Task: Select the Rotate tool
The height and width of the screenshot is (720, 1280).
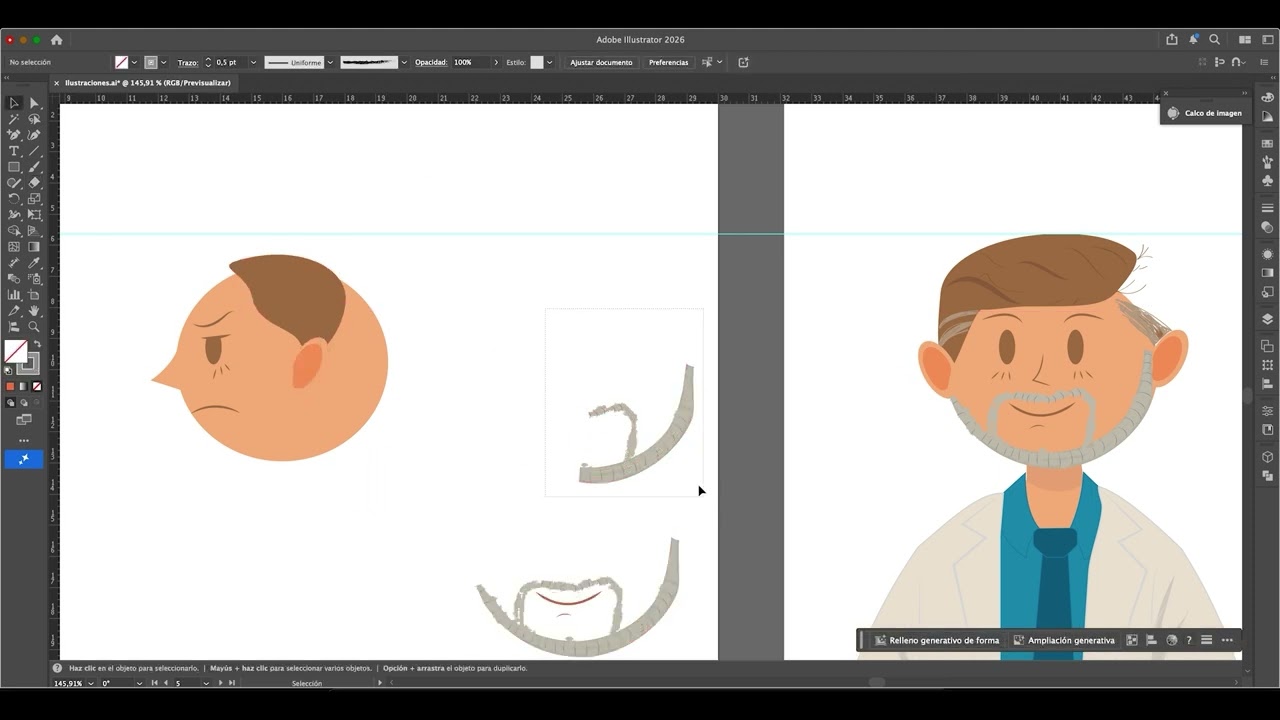Action: [14, 198]
